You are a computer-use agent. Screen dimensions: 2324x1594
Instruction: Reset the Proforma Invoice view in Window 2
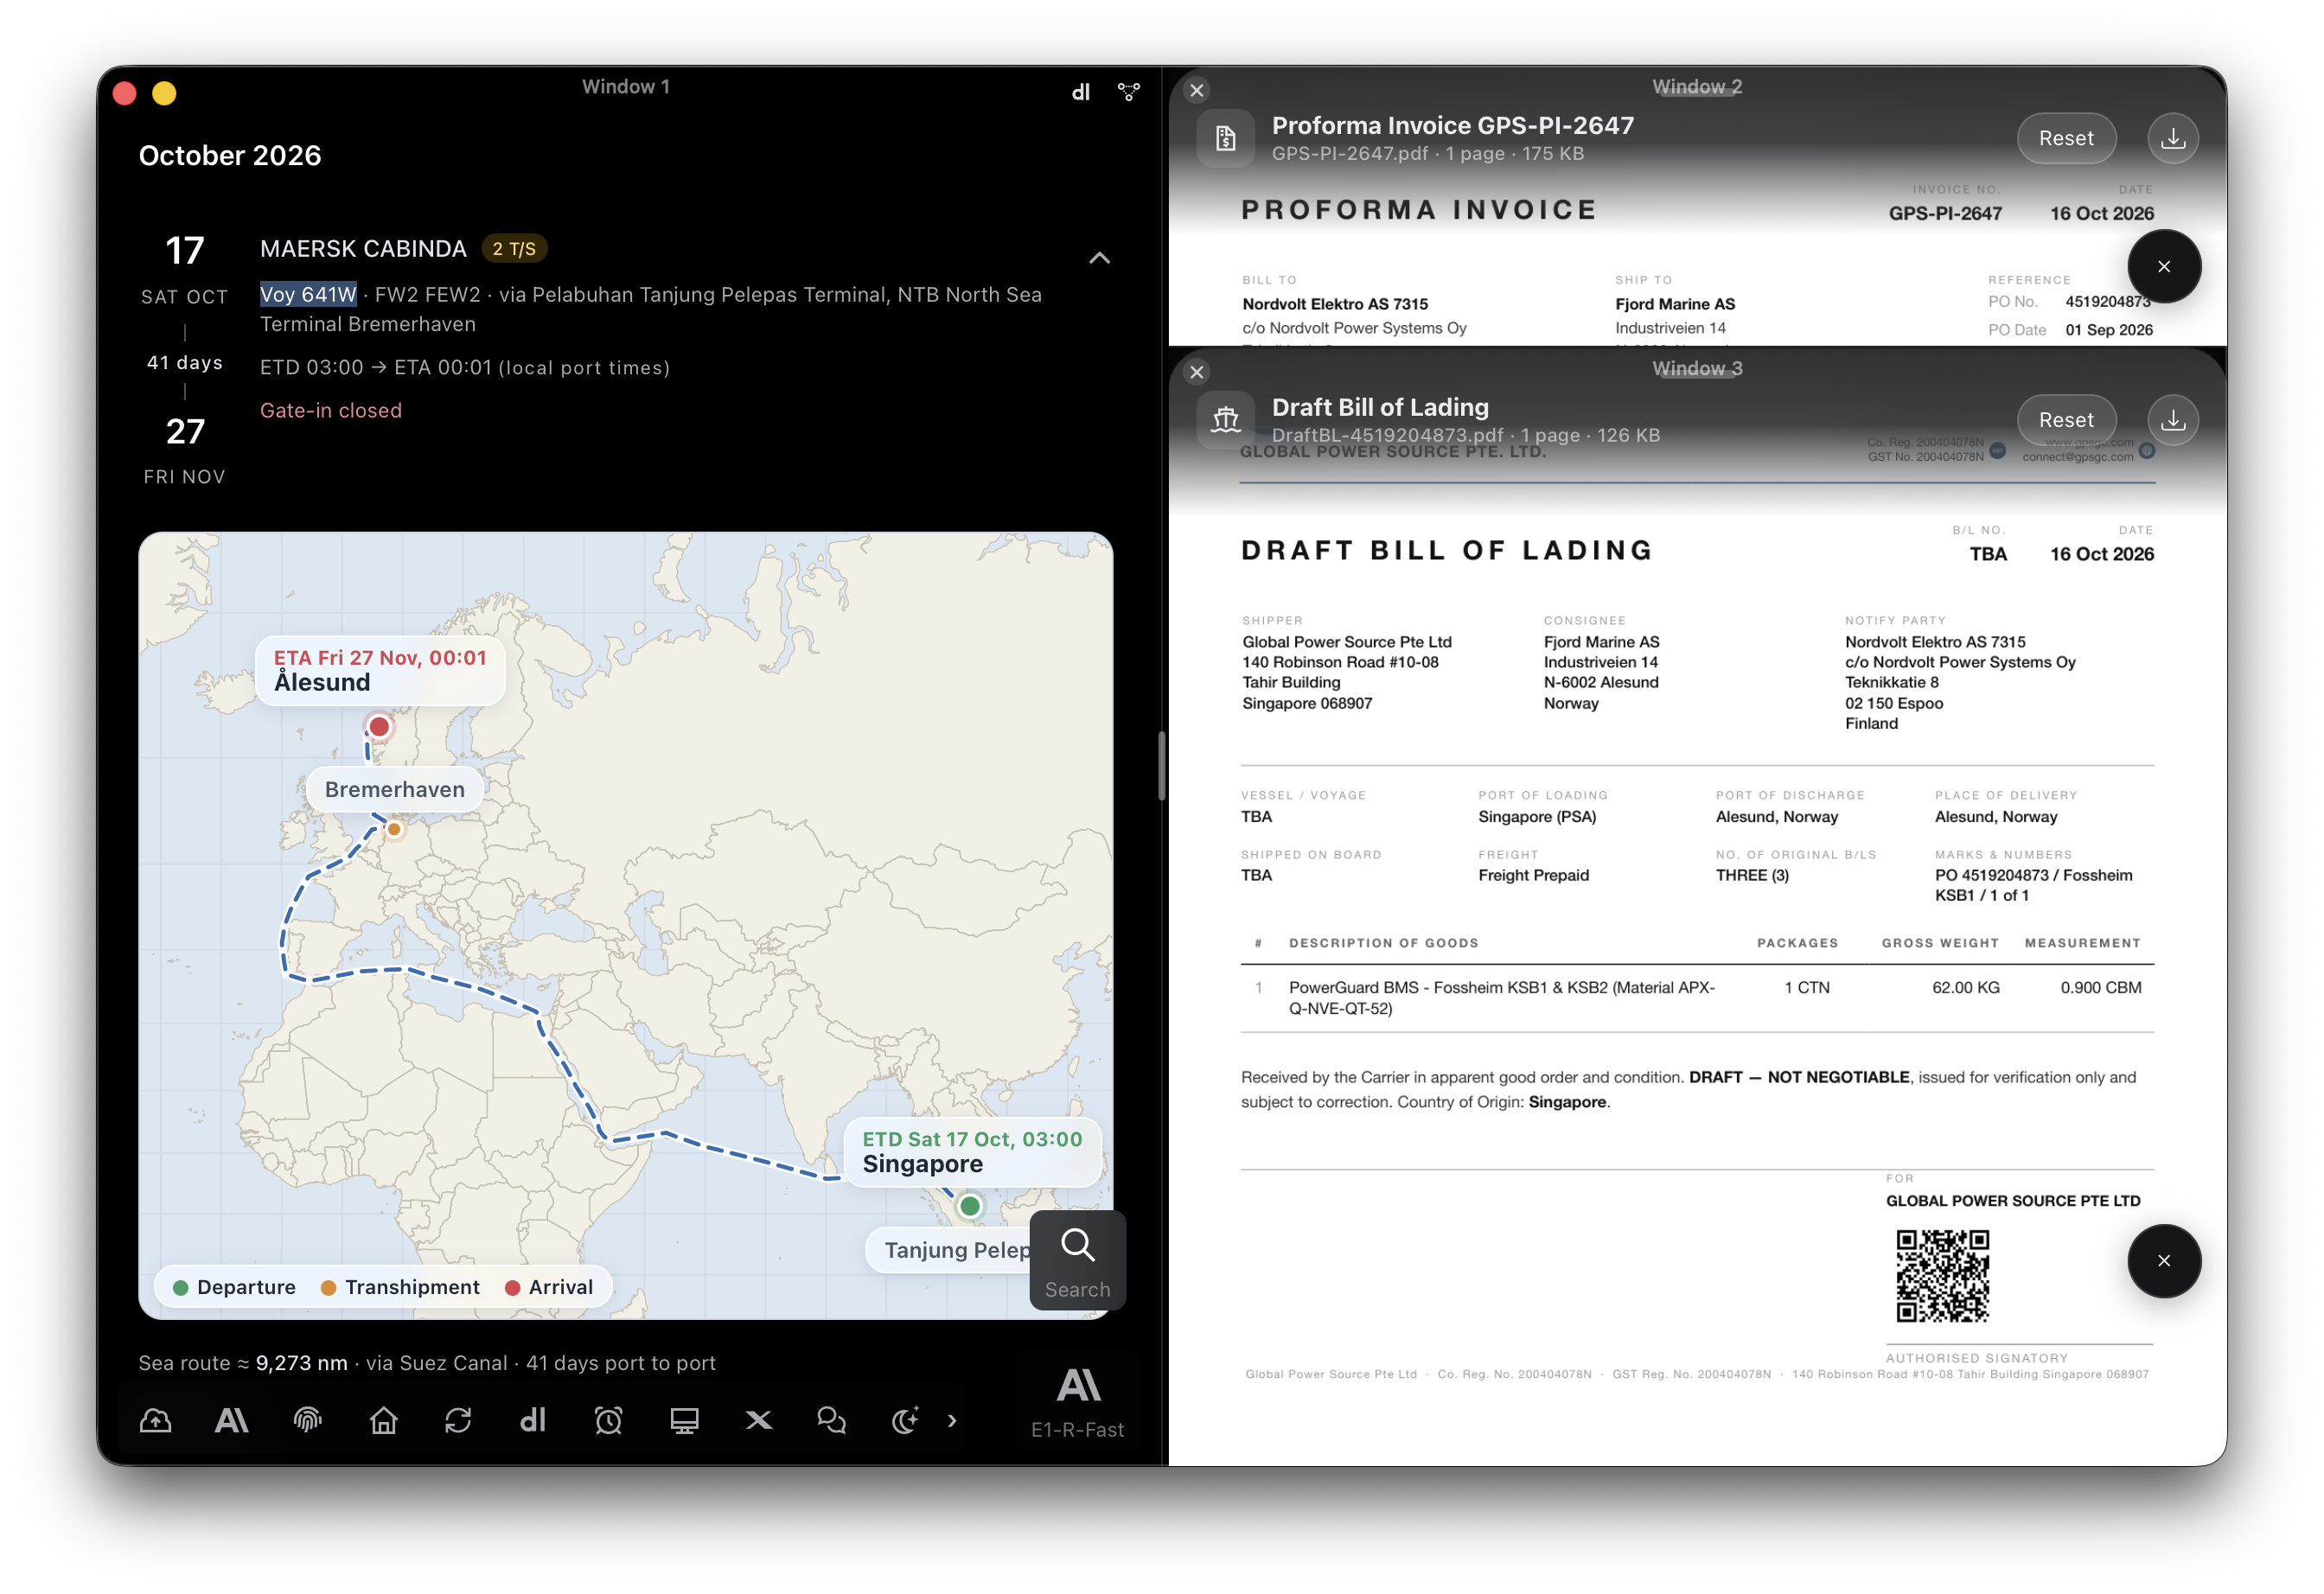pos(2066,138)
